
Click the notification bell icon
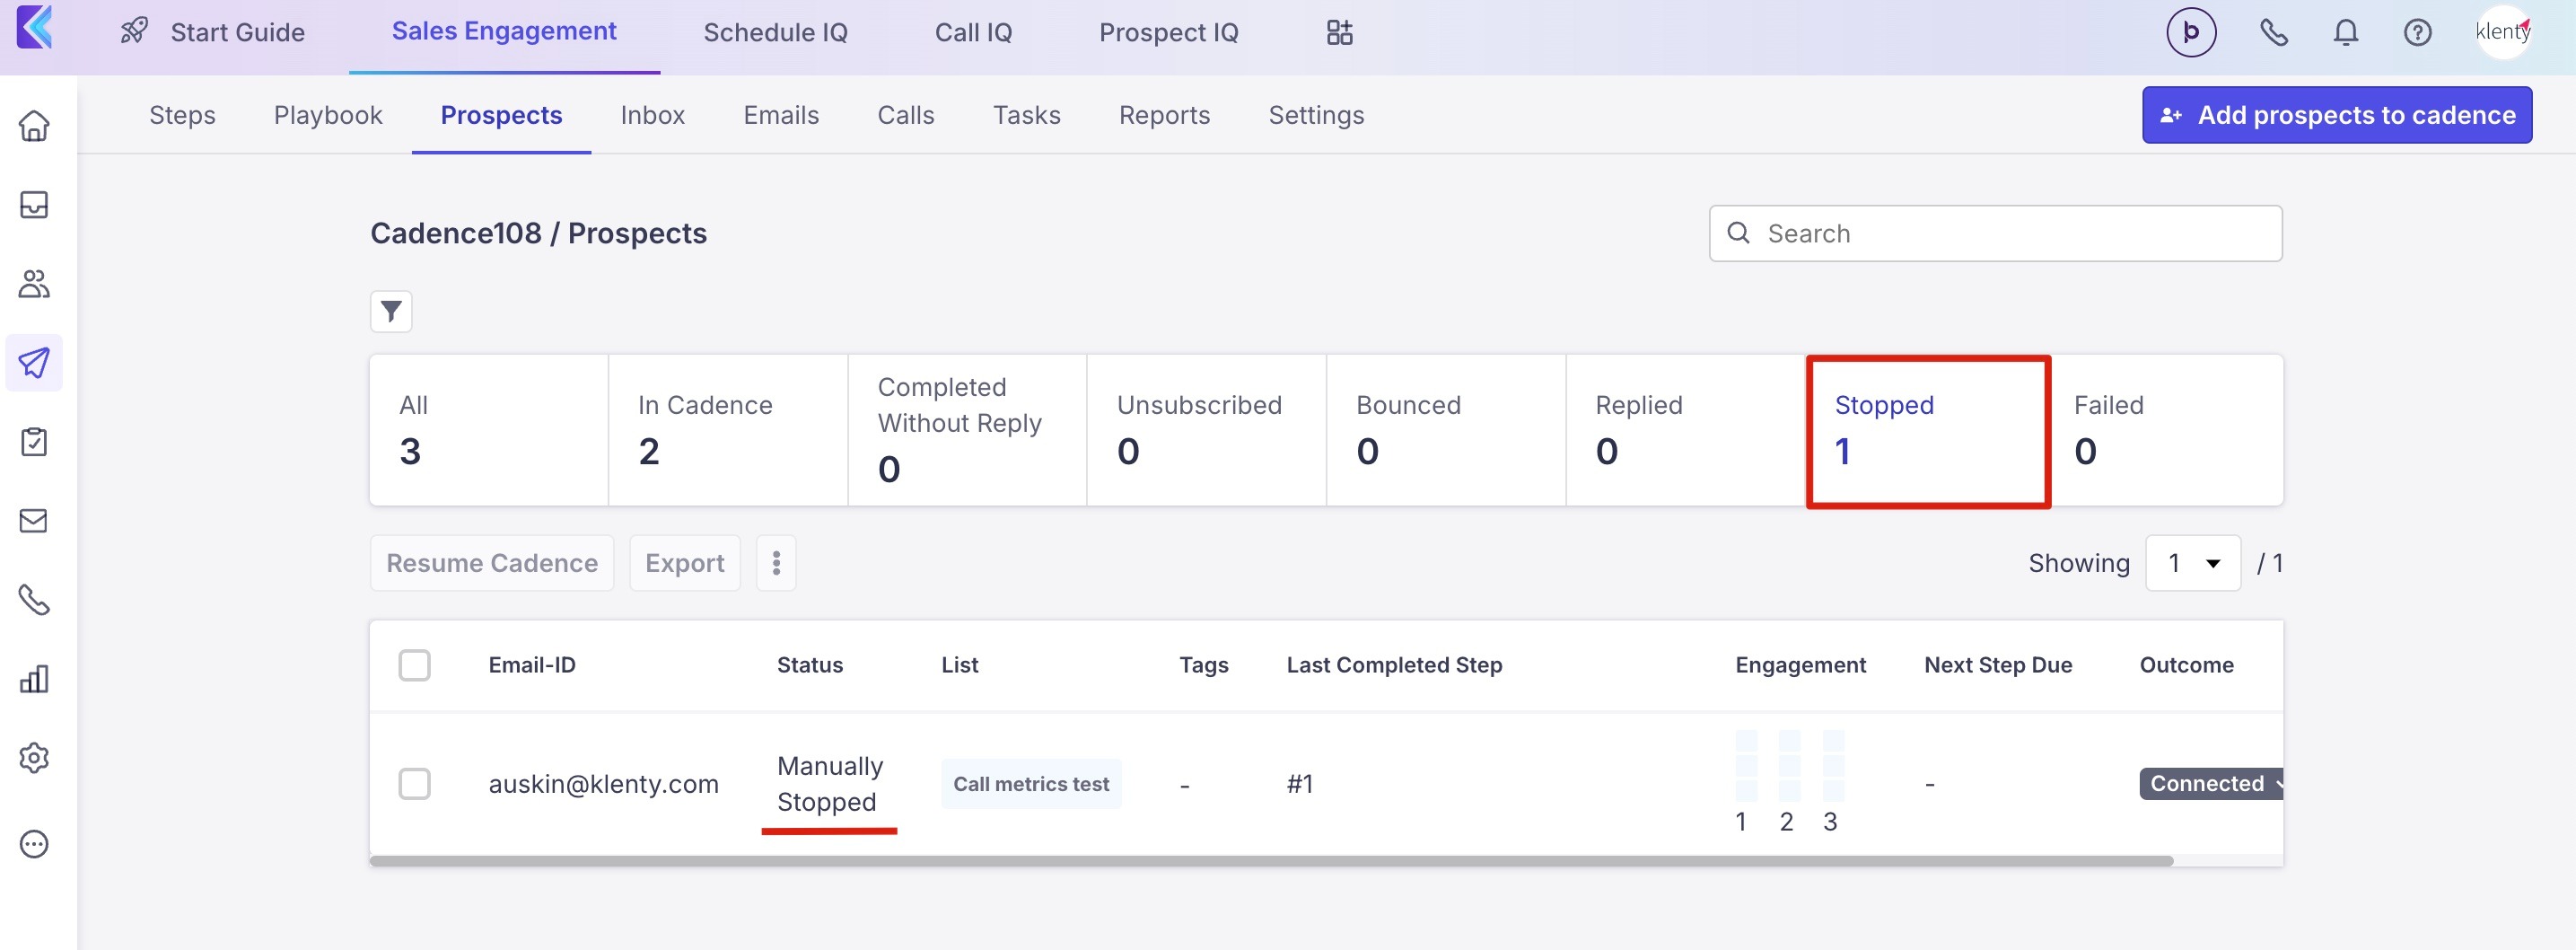tap(2345, 33)
